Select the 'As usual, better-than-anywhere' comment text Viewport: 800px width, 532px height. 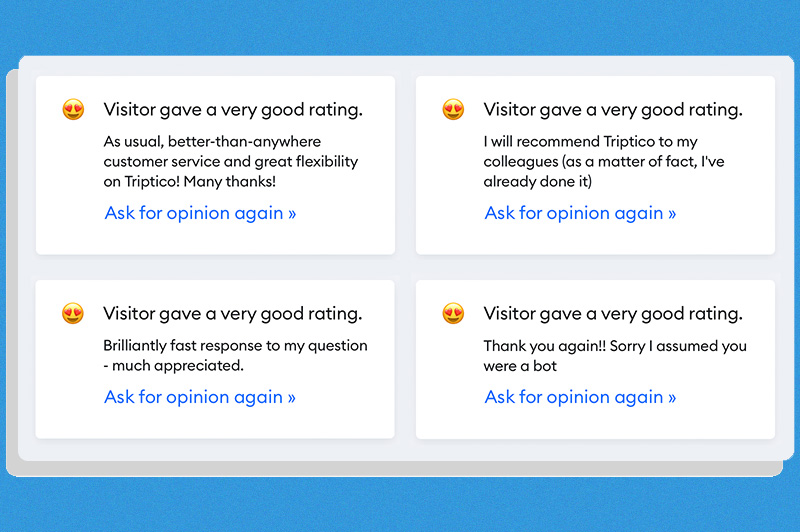230,161
